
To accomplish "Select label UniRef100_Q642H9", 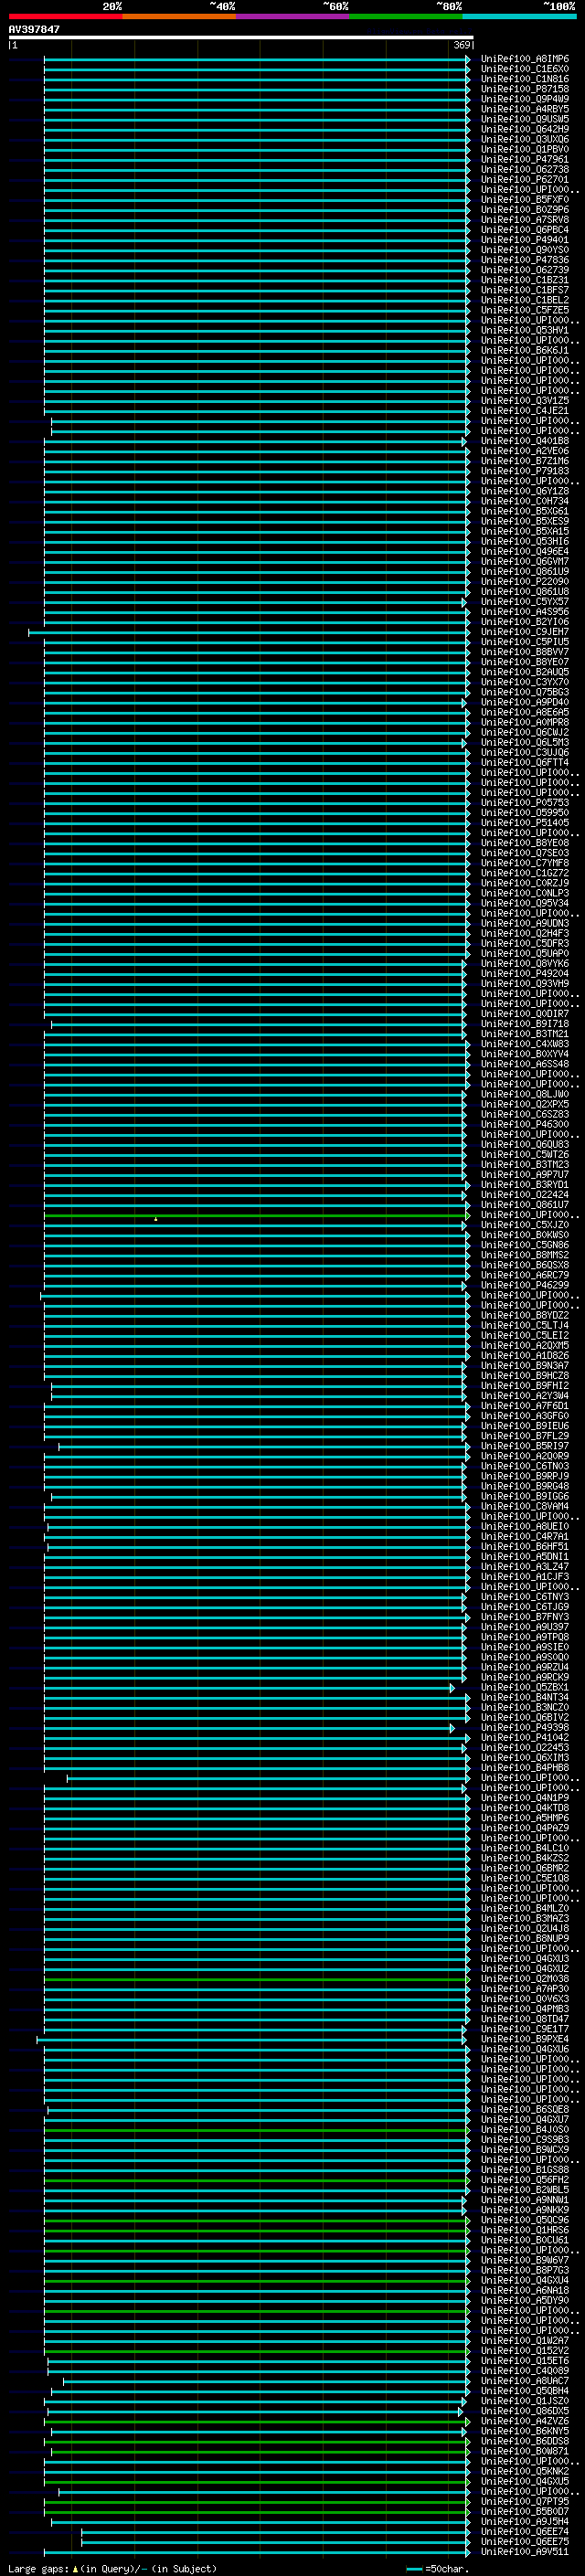I will coord(524,129).
